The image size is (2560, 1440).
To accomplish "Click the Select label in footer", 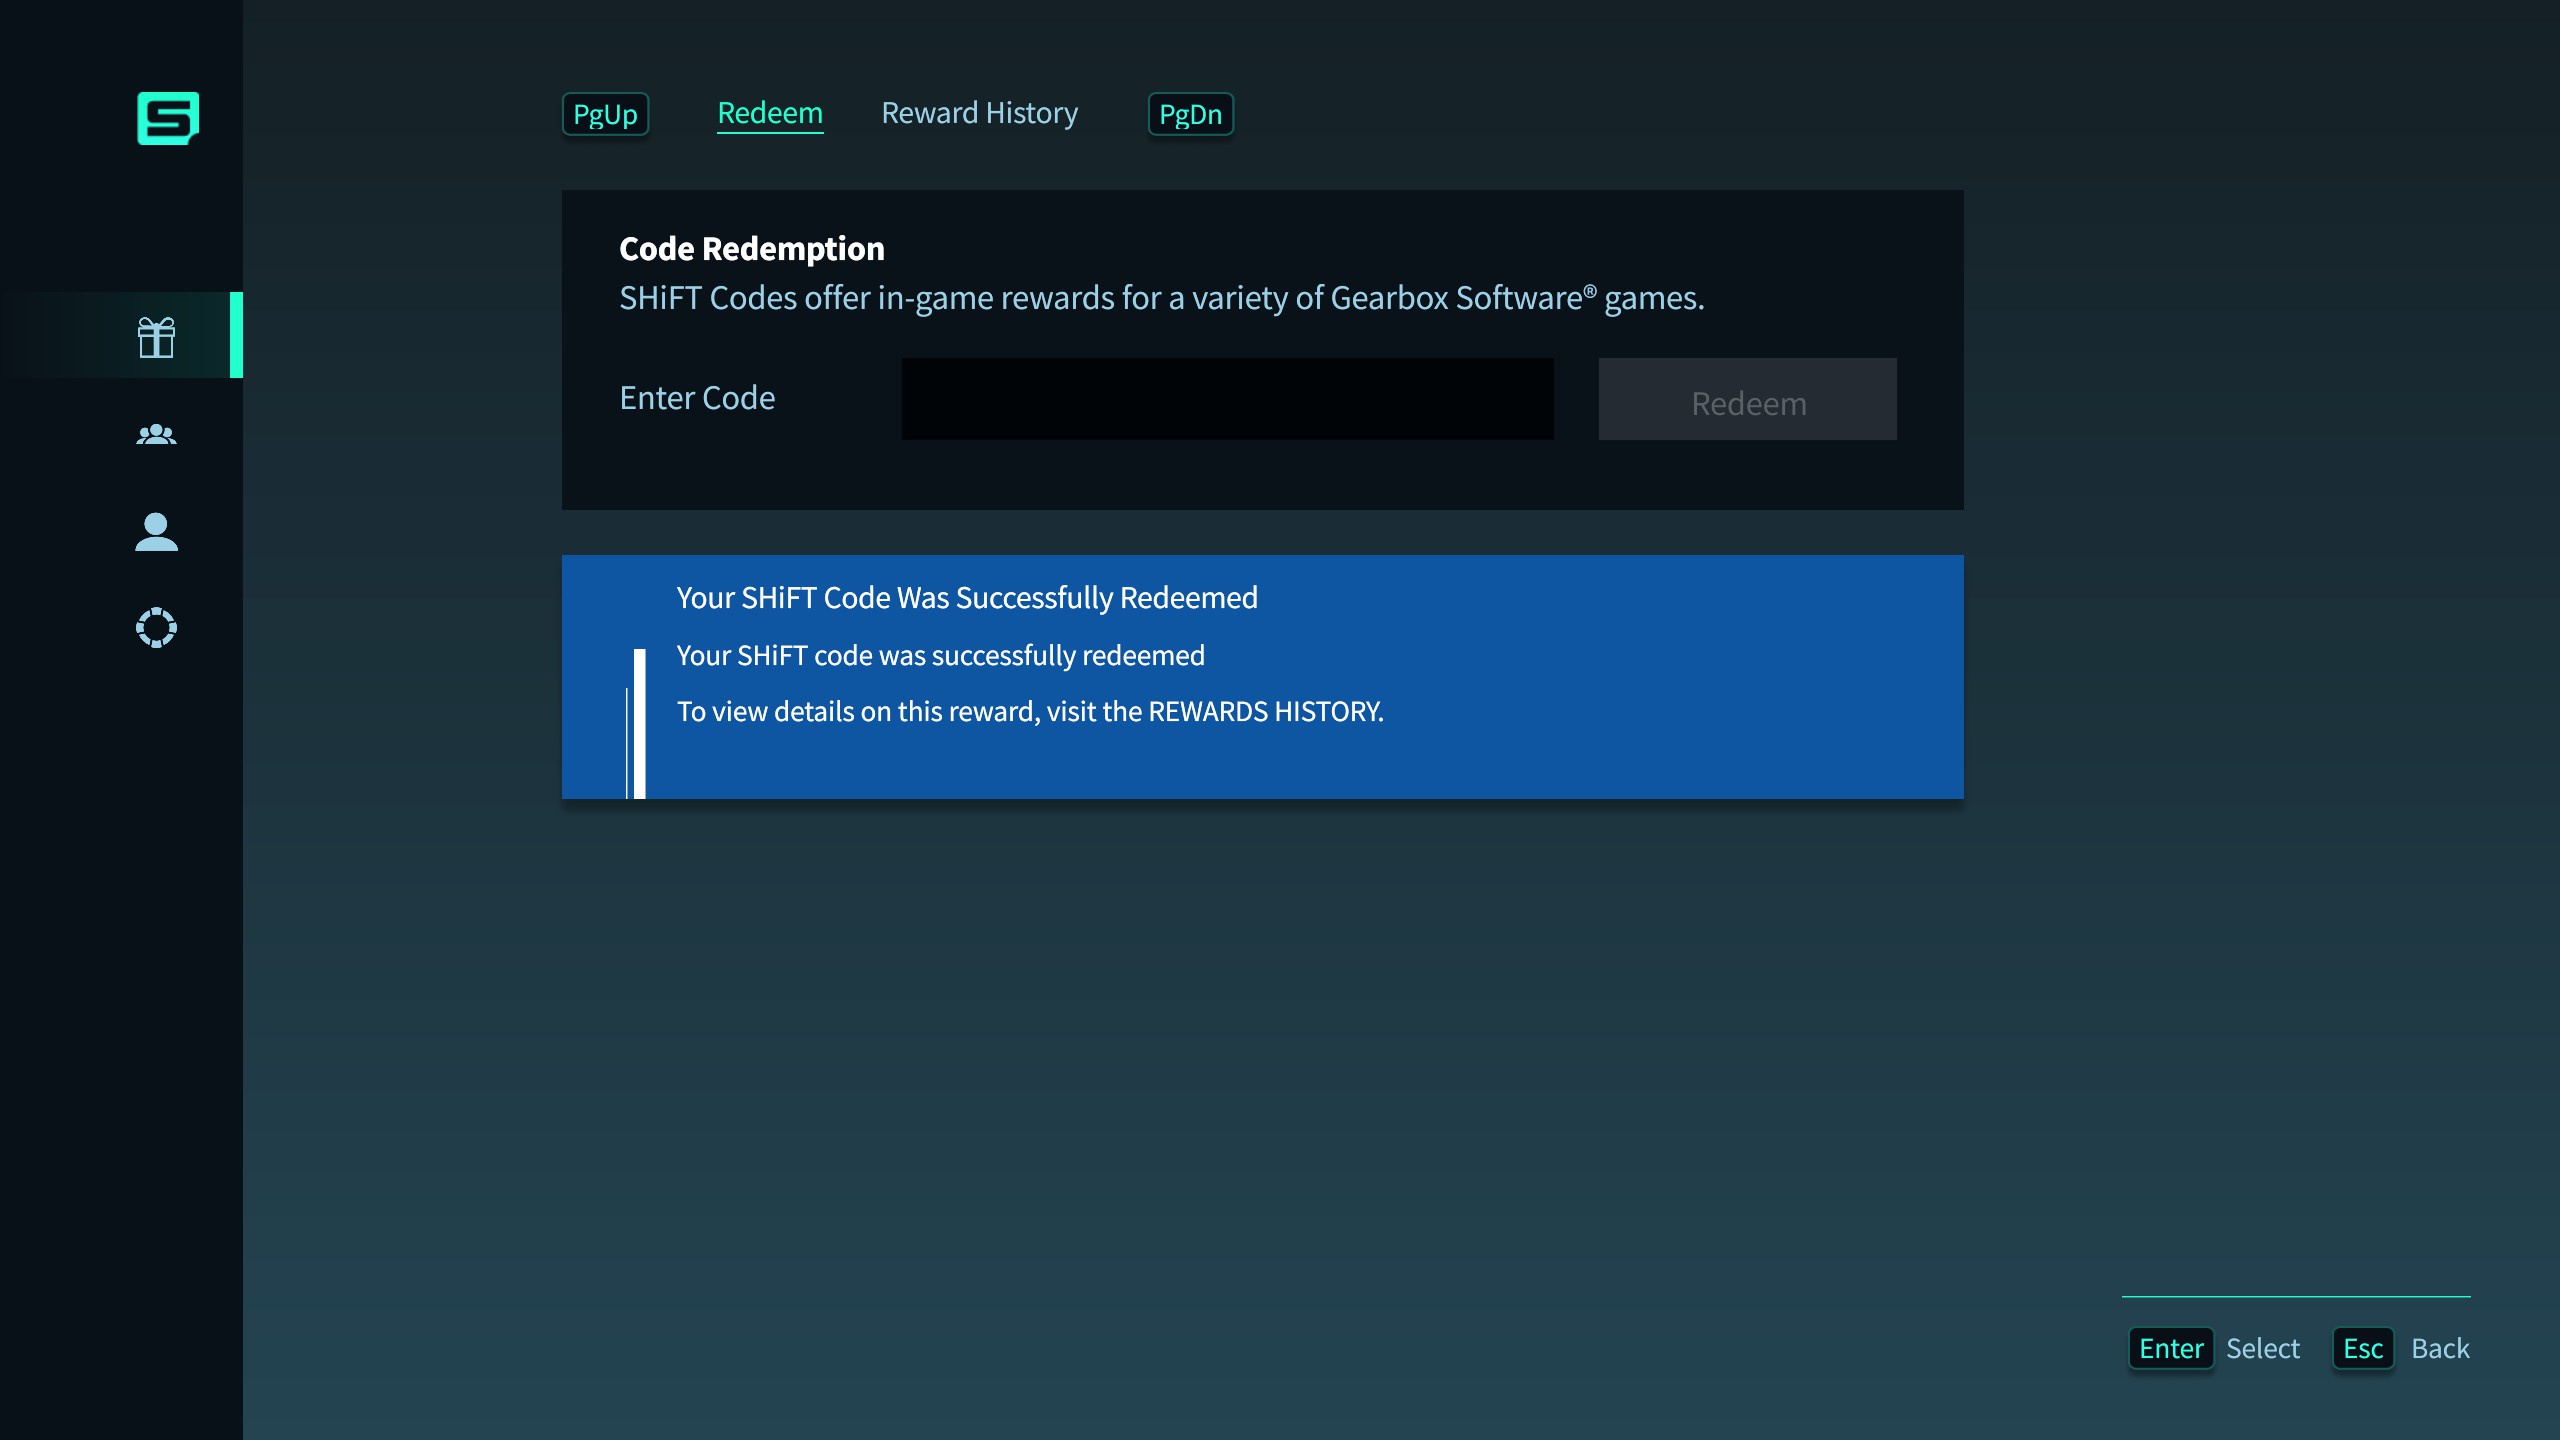I will click(x=2262, y=1348).
